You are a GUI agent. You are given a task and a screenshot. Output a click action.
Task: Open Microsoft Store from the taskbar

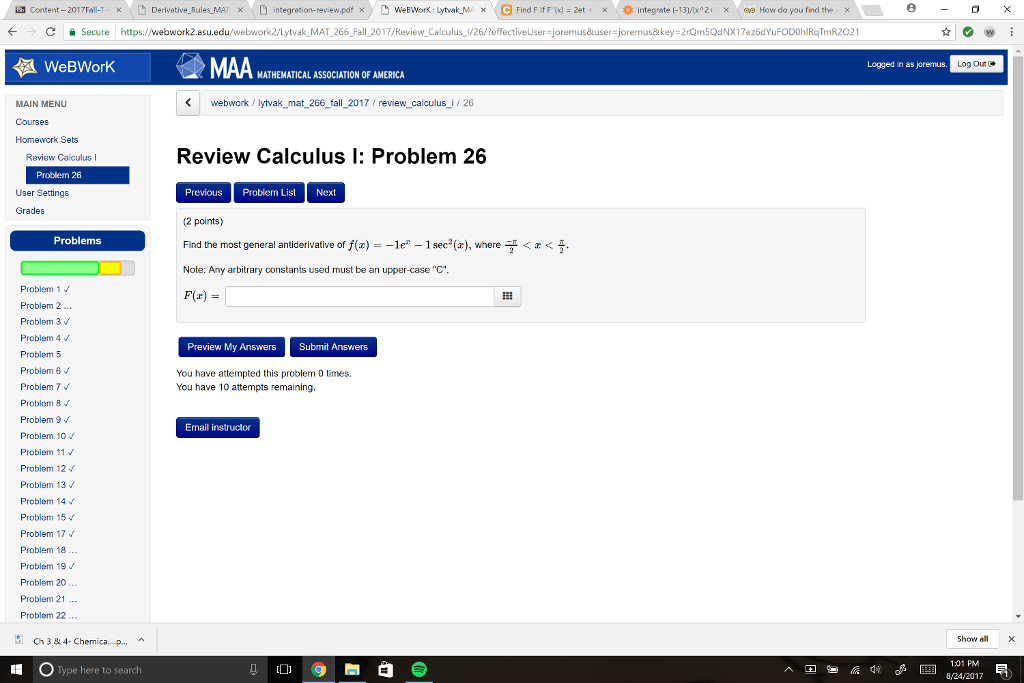(385, 669)
